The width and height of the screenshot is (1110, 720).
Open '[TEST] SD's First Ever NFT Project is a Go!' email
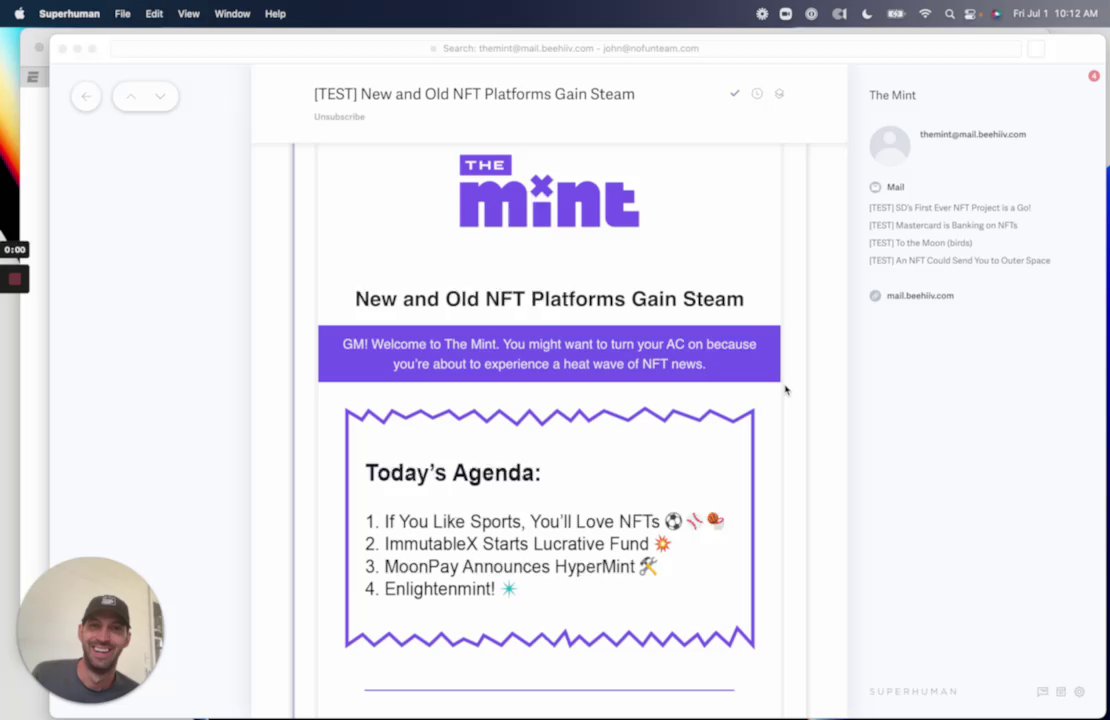click(x=949, y=207)
